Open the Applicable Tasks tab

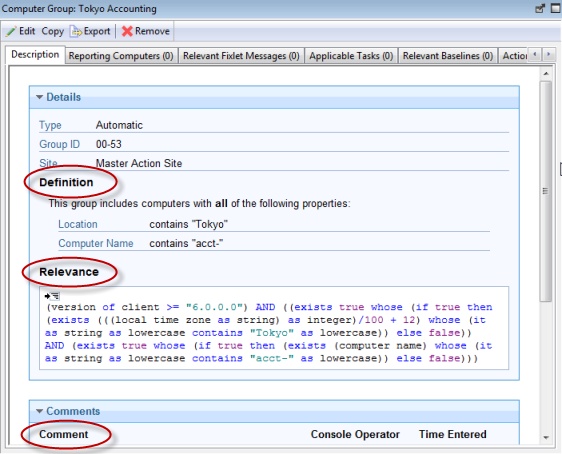point(351,56)
